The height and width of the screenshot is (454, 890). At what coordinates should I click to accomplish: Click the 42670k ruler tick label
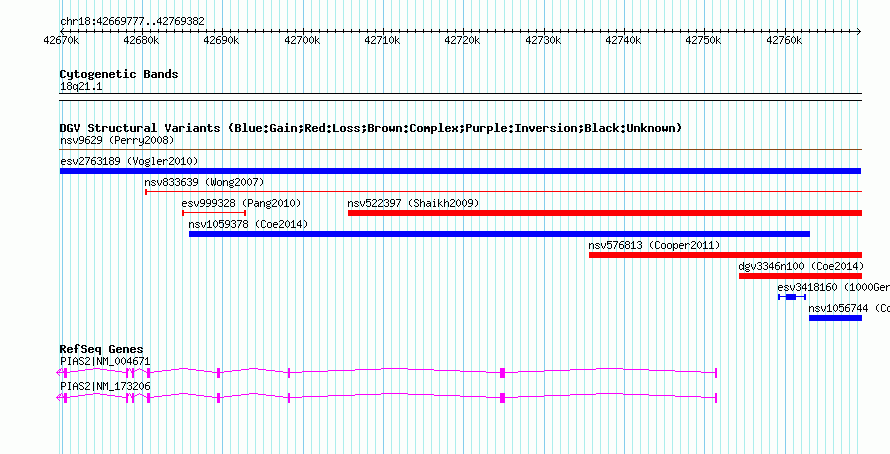[61, 40]
